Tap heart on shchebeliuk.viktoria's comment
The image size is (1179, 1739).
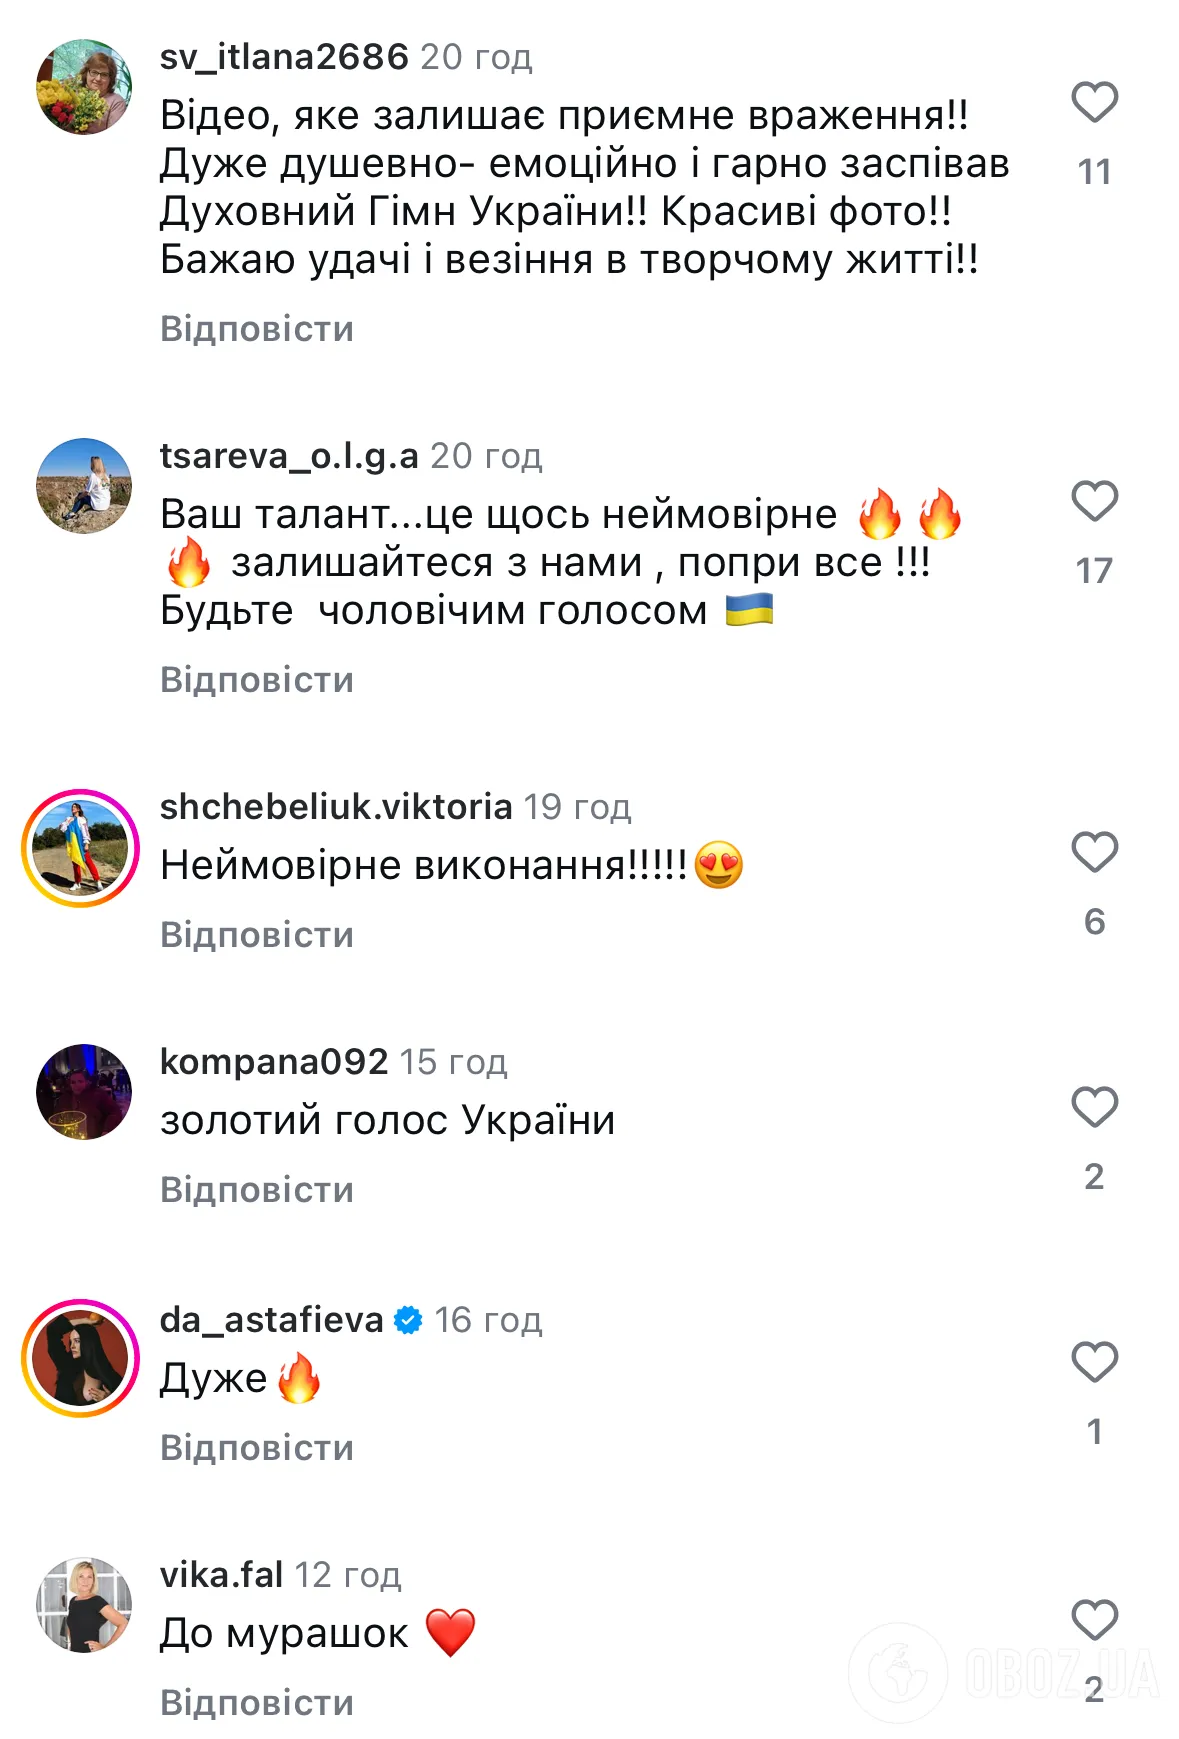pos(1094,852)
